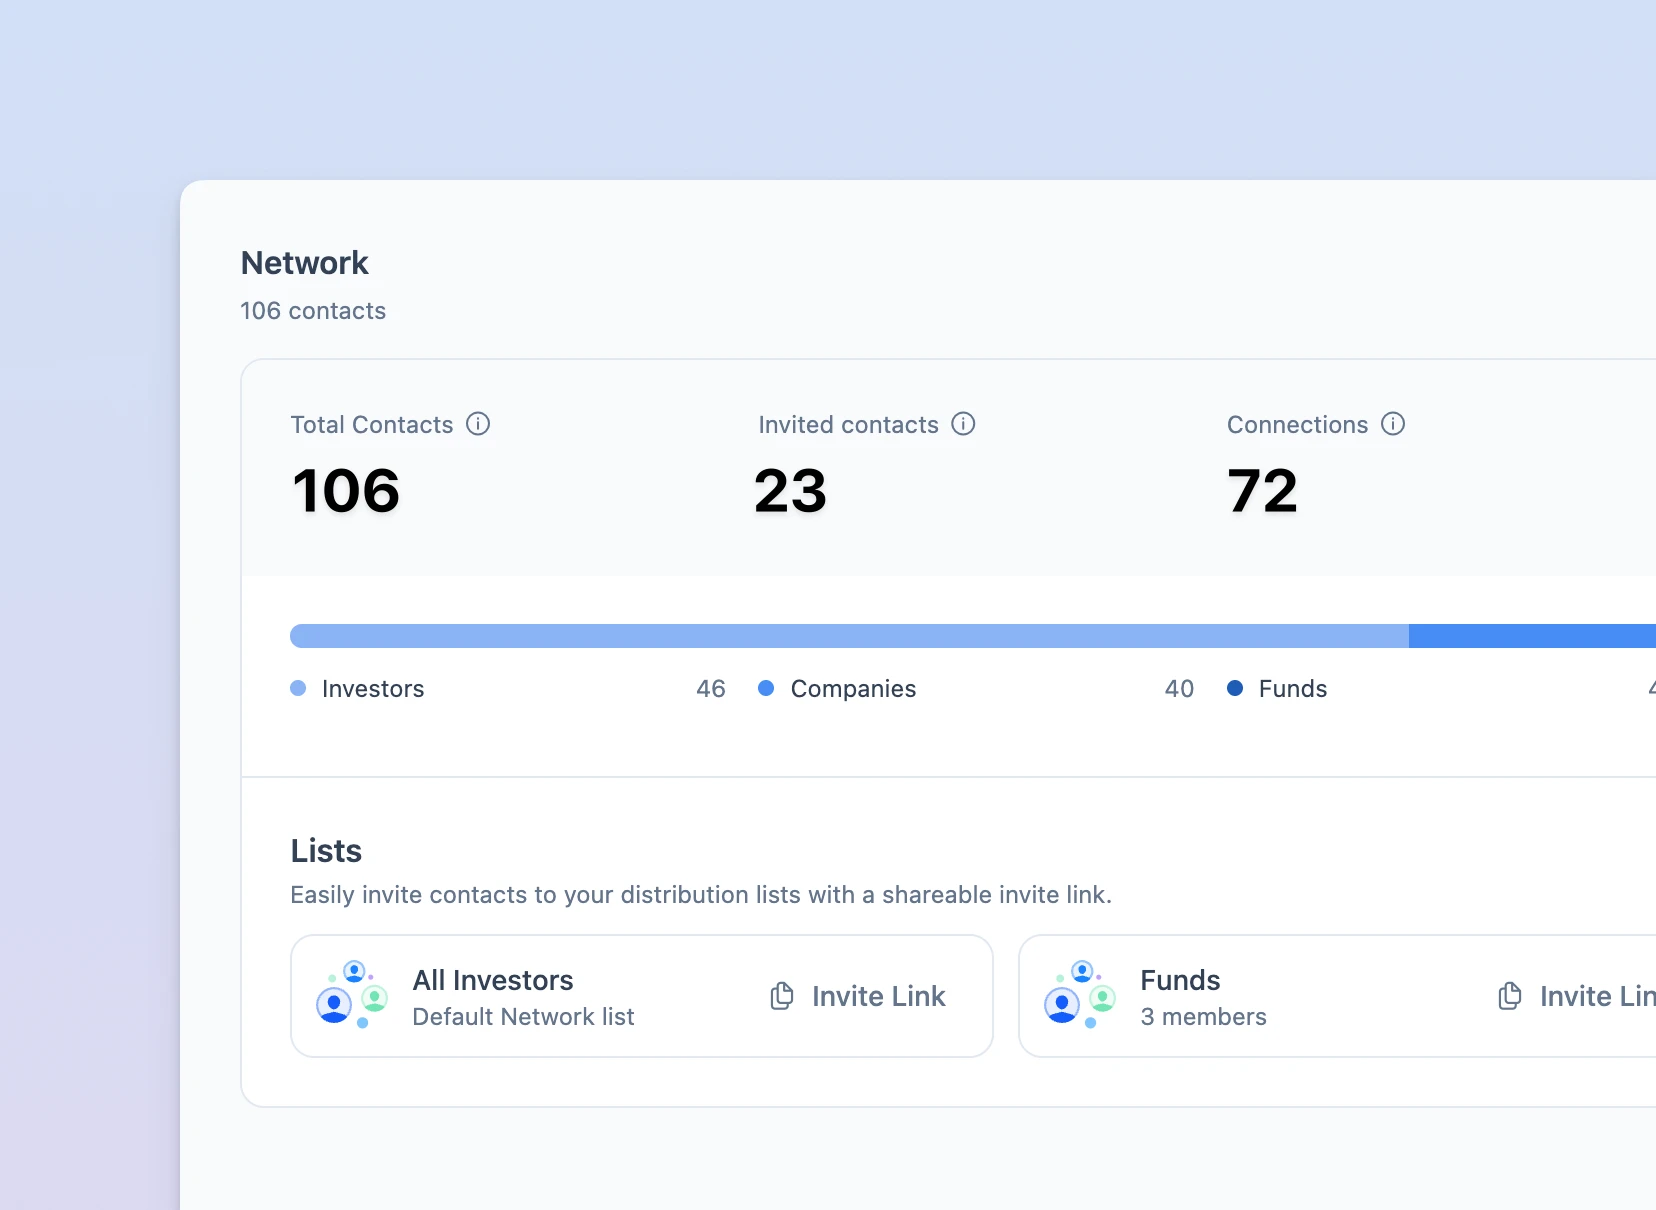Click the Investors legend dot
1656x1210 pixels.
[298, 688]
